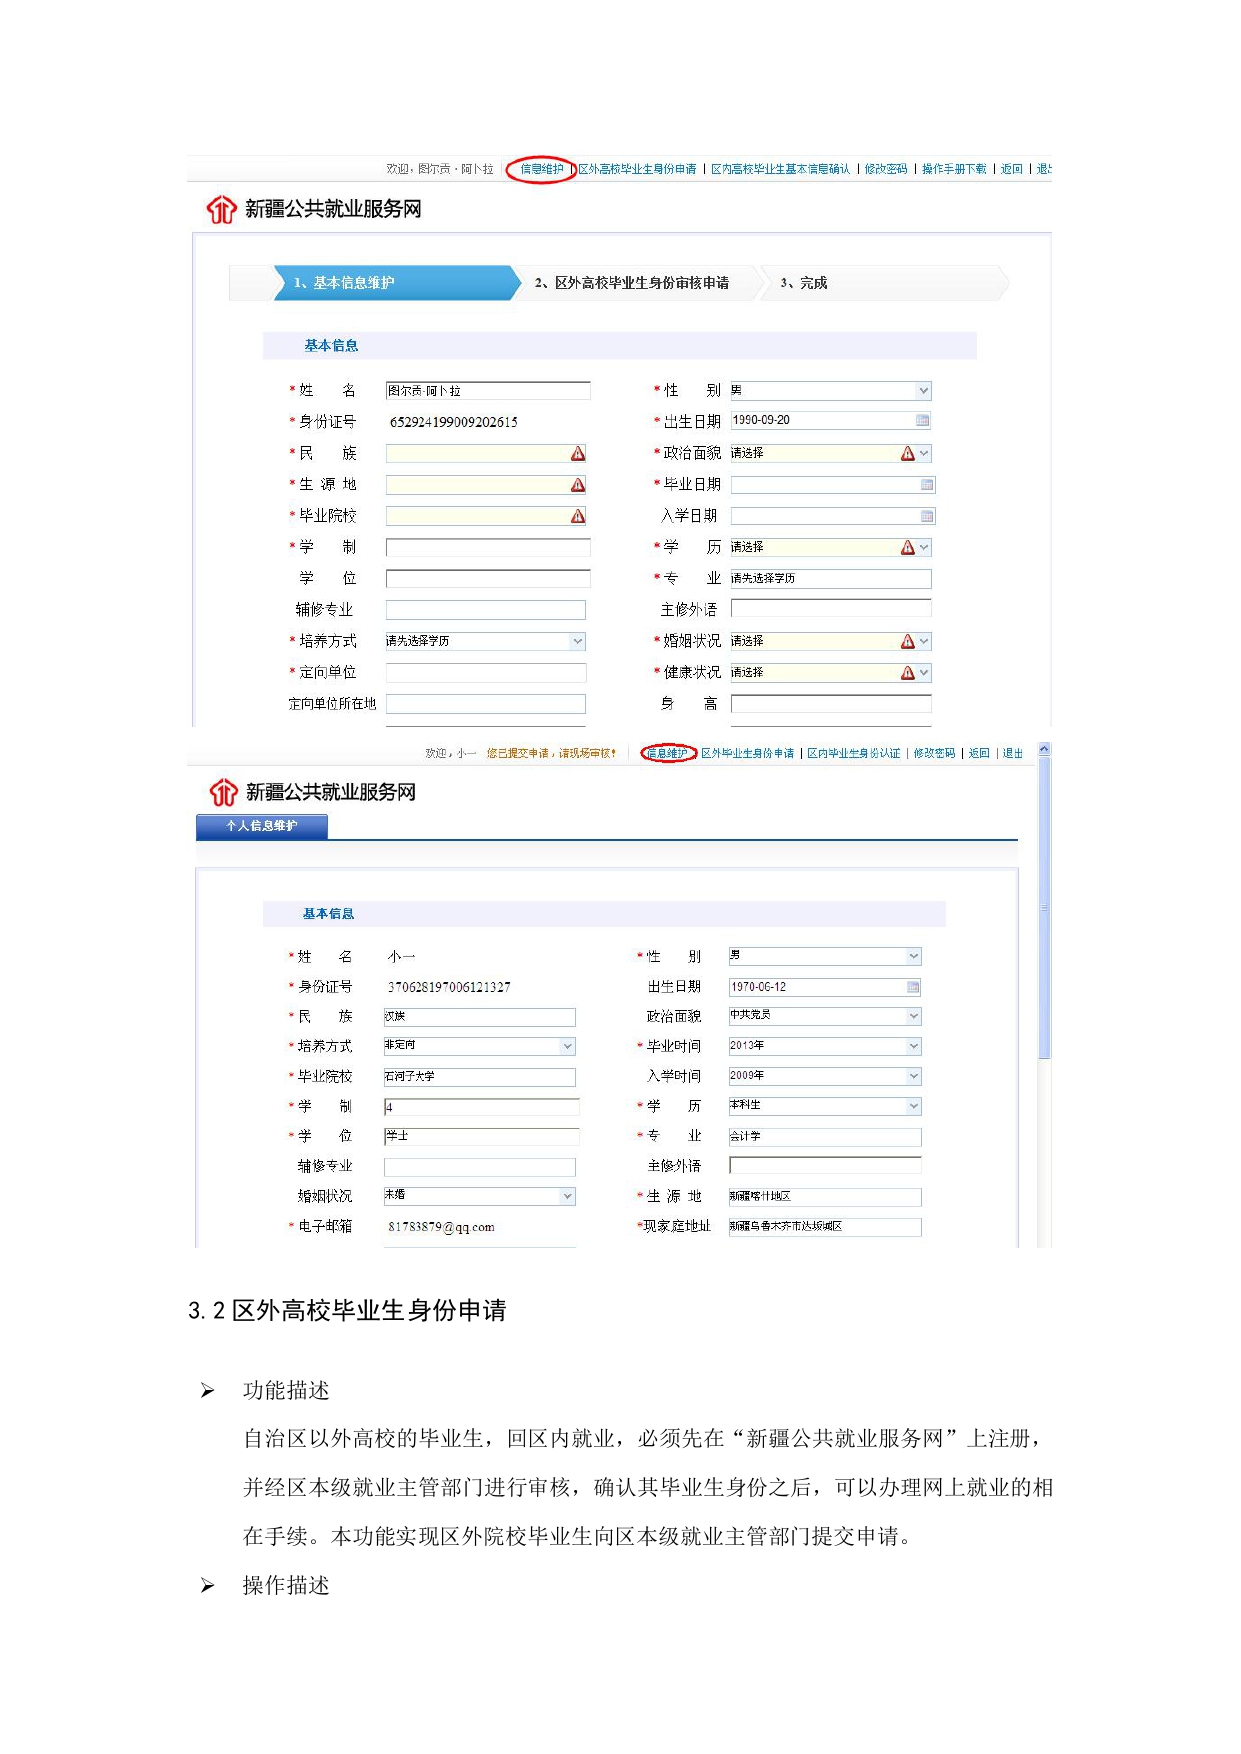Image resolution: width=1241 pixels, height=1754 pixels.
Task: Open 区内高校毕业生基本信息确认 link
Action: pyautogui.click(x=780, y=169)
